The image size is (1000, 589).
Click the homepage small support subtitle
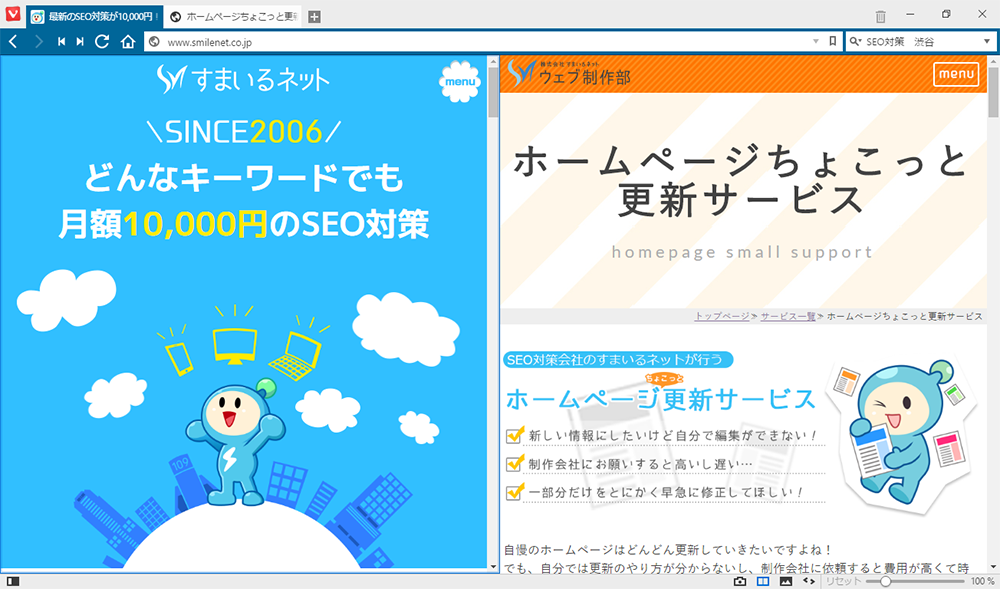coord(742,252)
